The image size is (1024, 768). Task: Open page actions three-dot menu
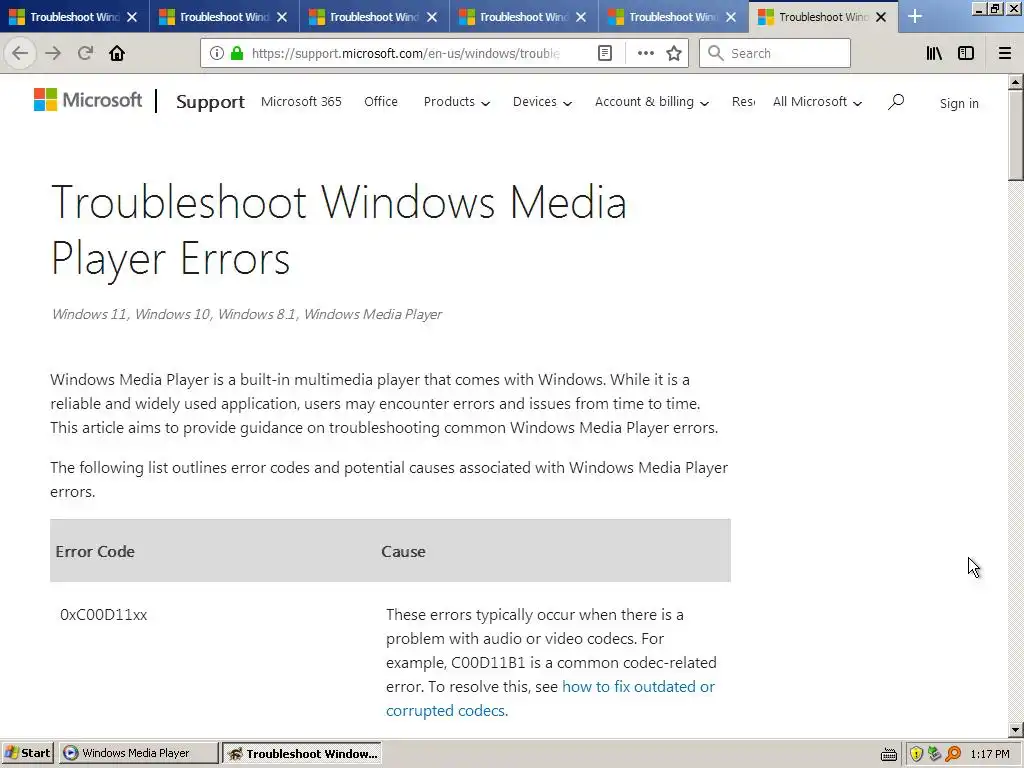click(x=645, y=53)
